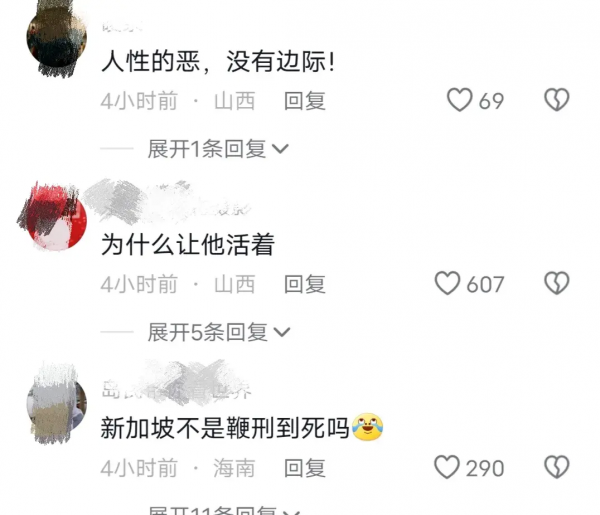Reply to the 海南 user's comment
This screenshot has width=600, height=515.
(x=305, y=468)
